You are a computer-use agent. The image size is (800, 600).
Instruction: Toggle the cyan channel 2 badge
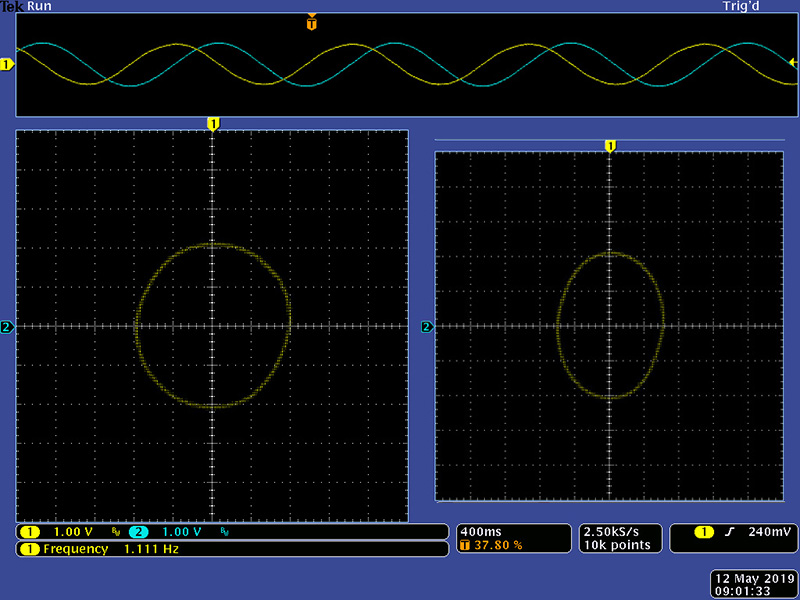138,533
